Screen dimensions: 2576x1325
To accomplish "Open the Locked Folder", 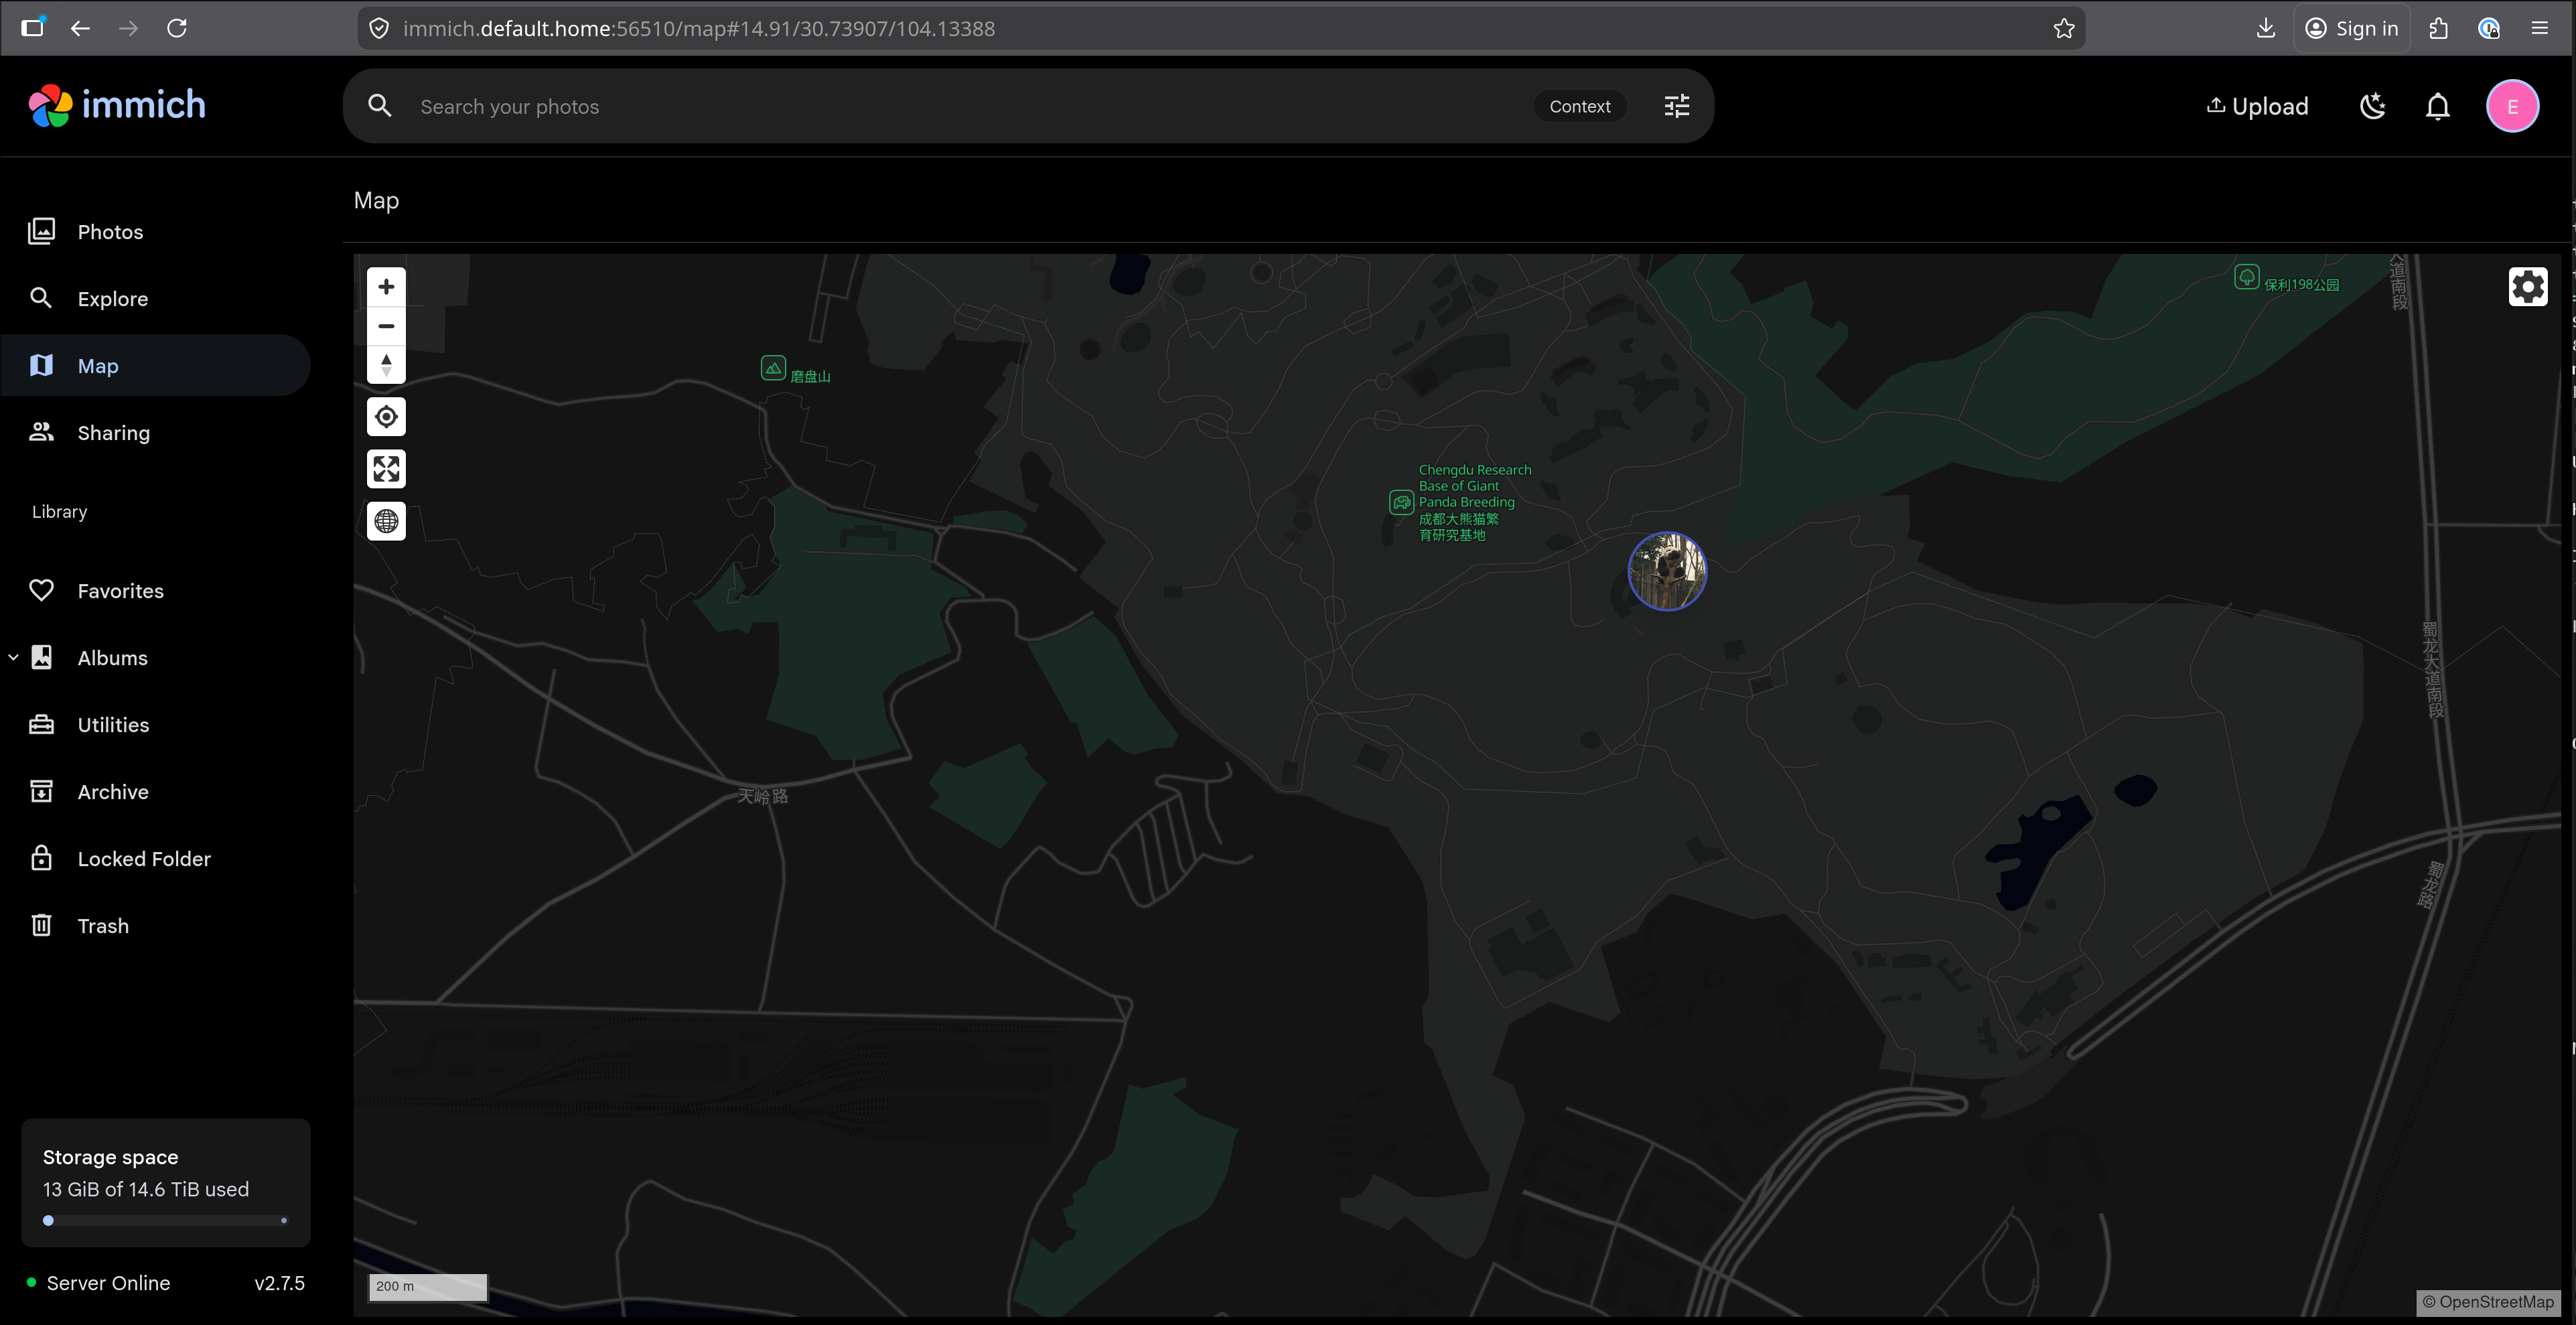I will point(144,859).
